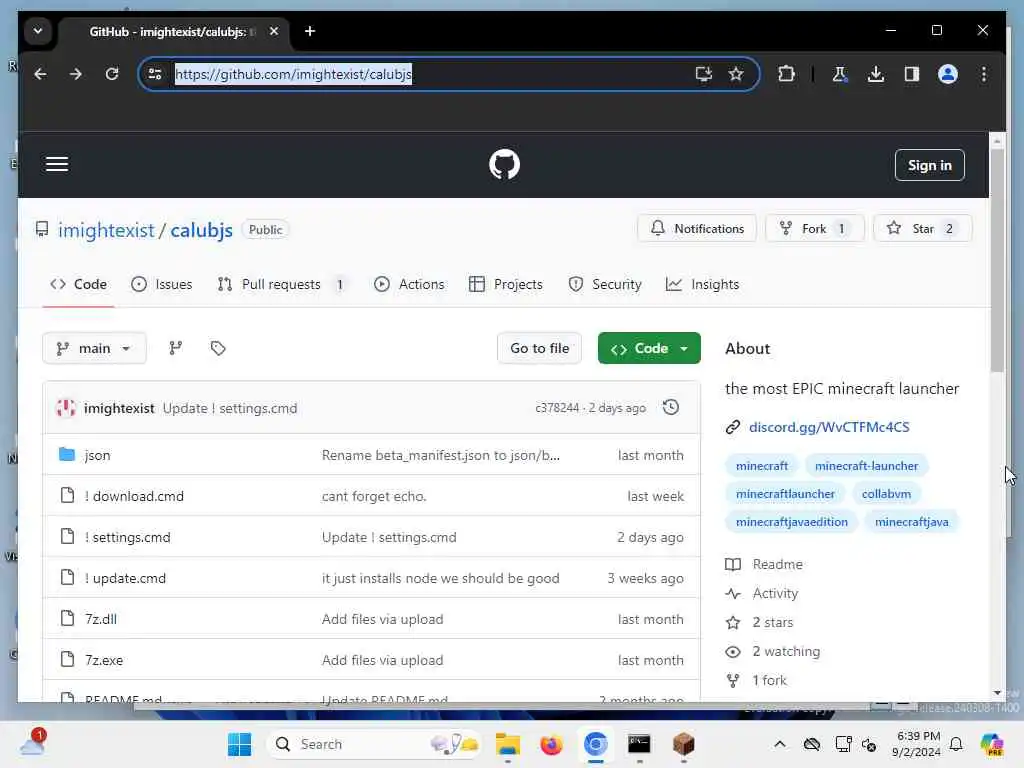The height and width of the screenshot is (768, 1024).
Task: Click the Go to file button
Action: tap(539, 348)
